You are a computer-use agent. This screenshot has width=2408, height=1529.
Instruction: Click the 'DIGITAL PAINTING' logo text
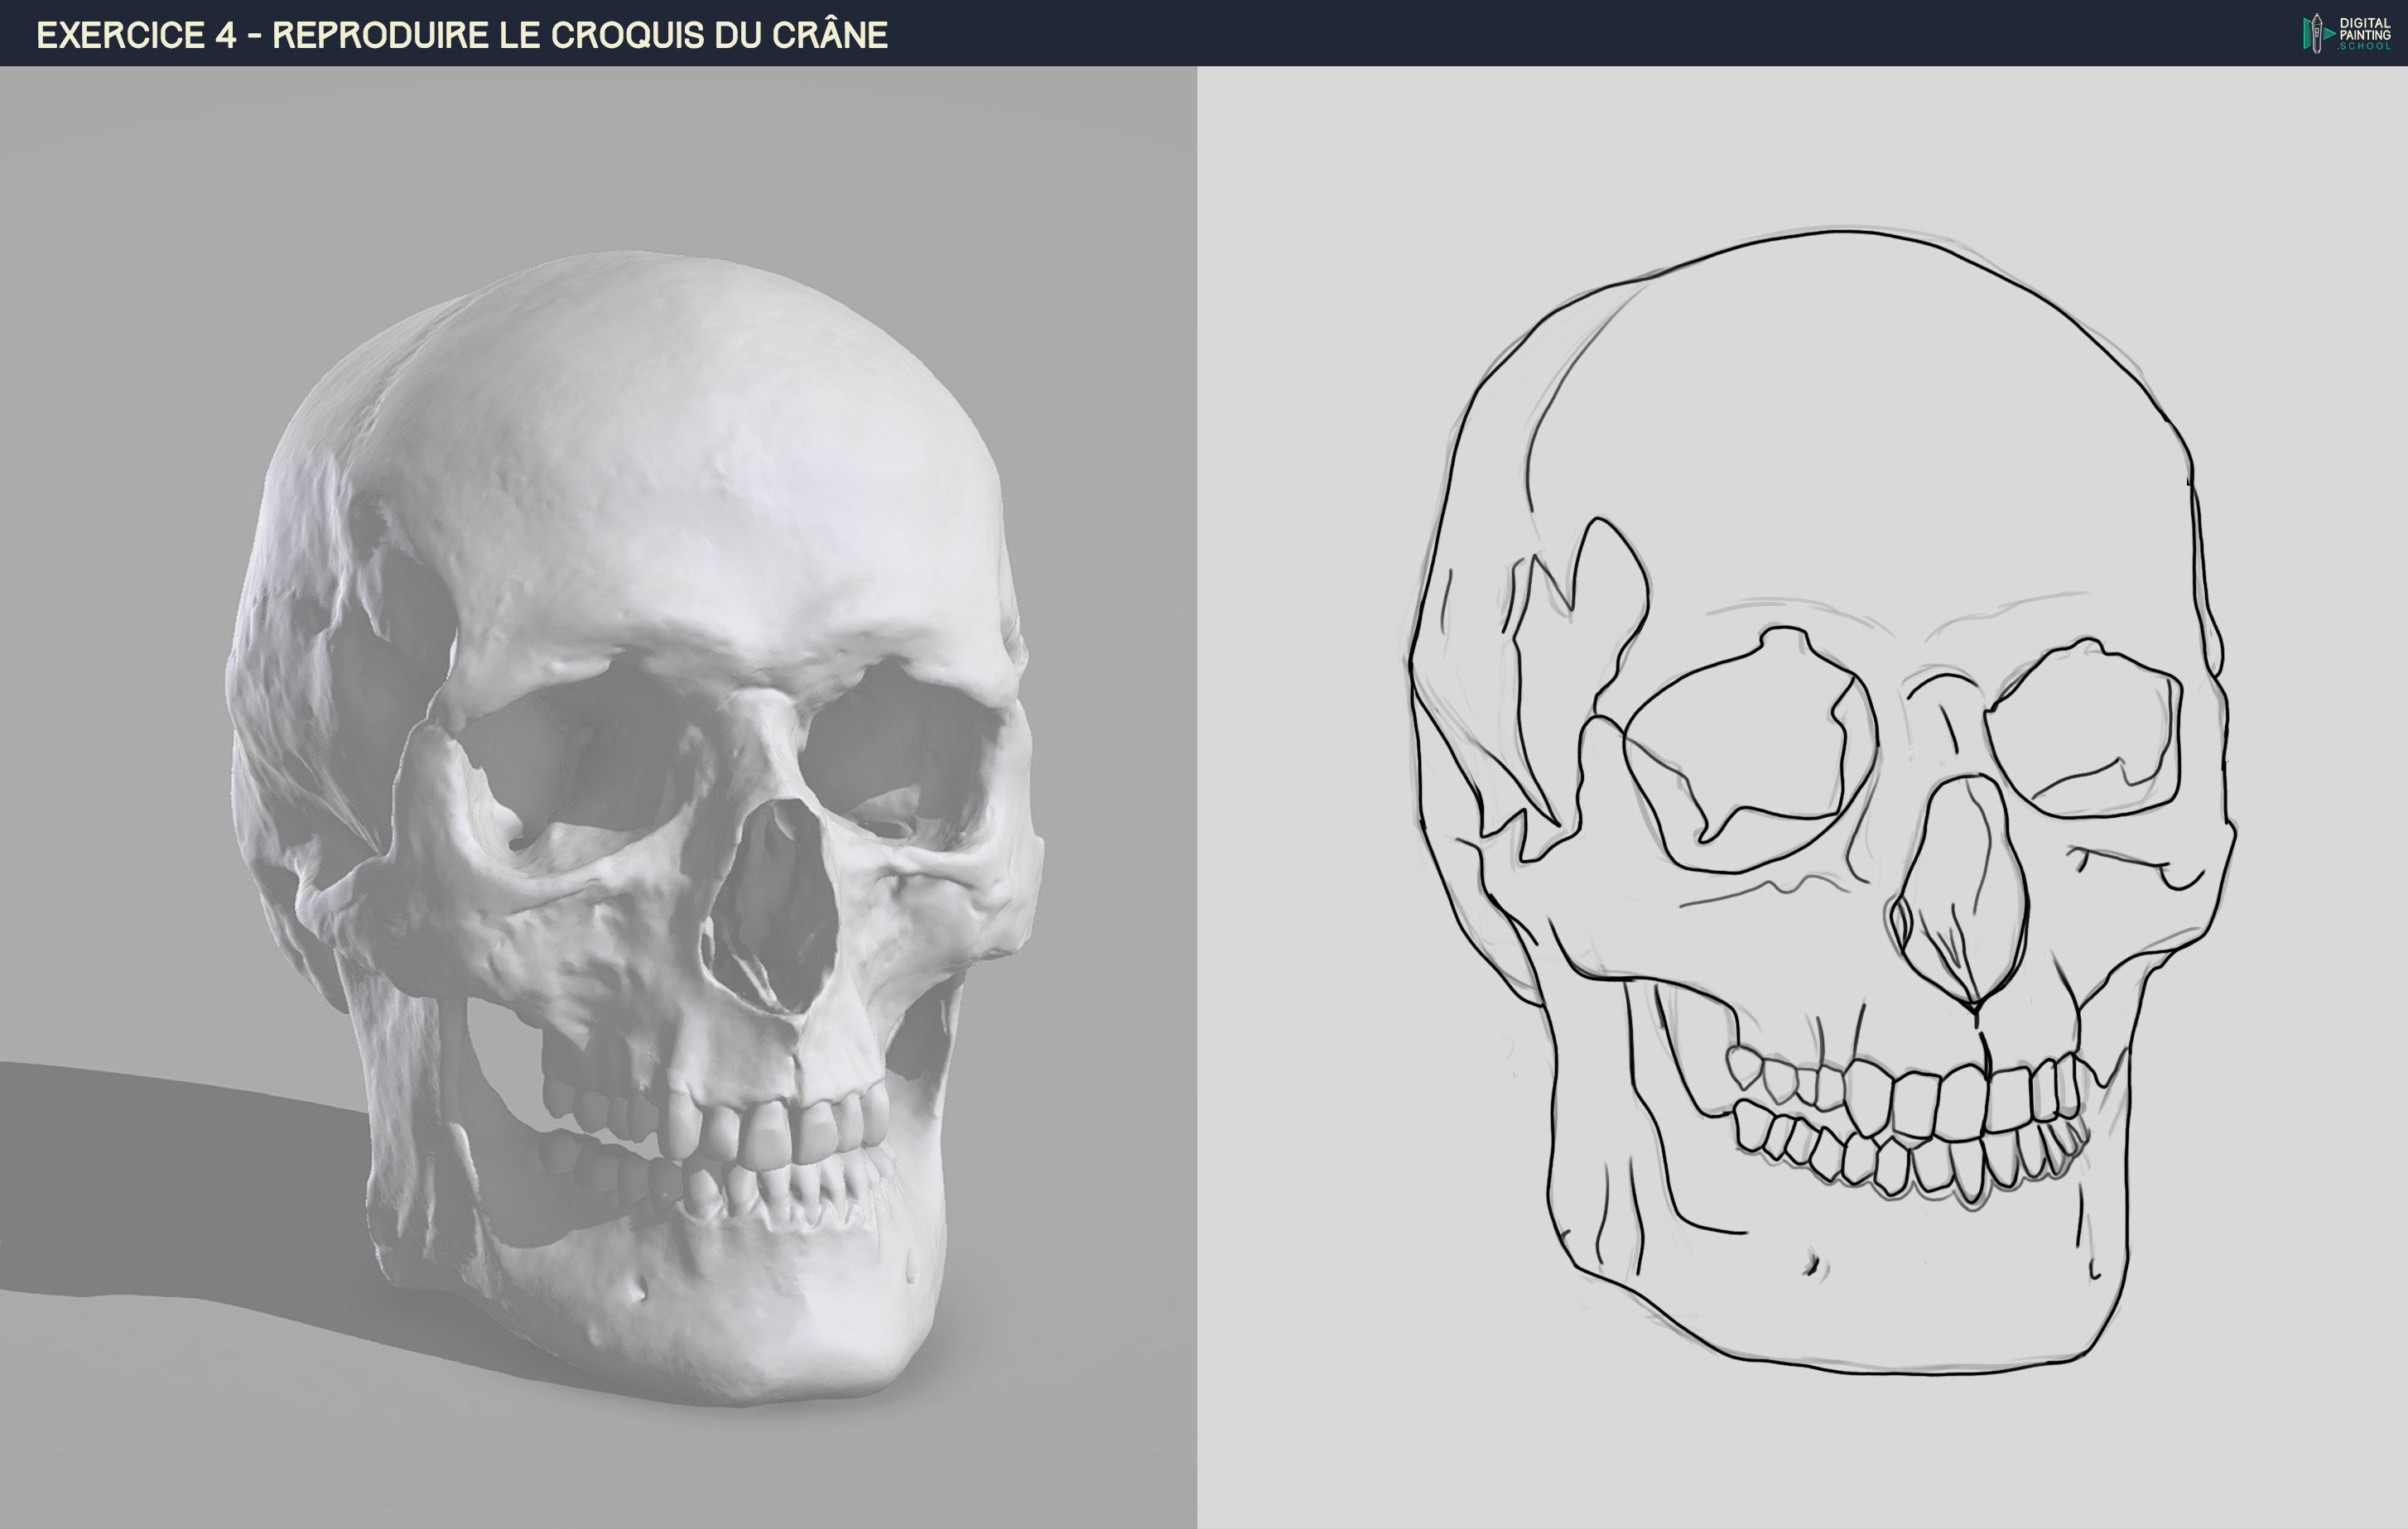tap(2364, 28)
